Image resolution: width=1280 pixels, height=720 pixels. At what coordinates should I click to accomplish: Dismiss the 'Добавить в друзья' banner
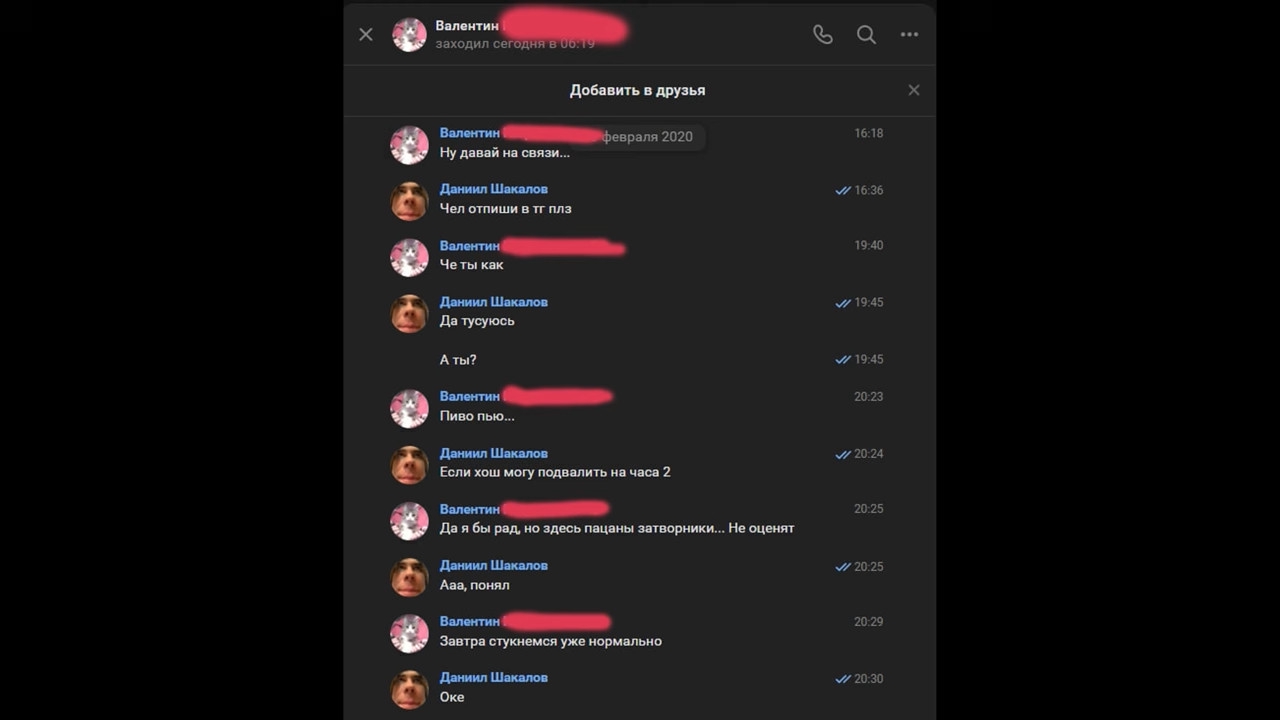click(914, 90)
